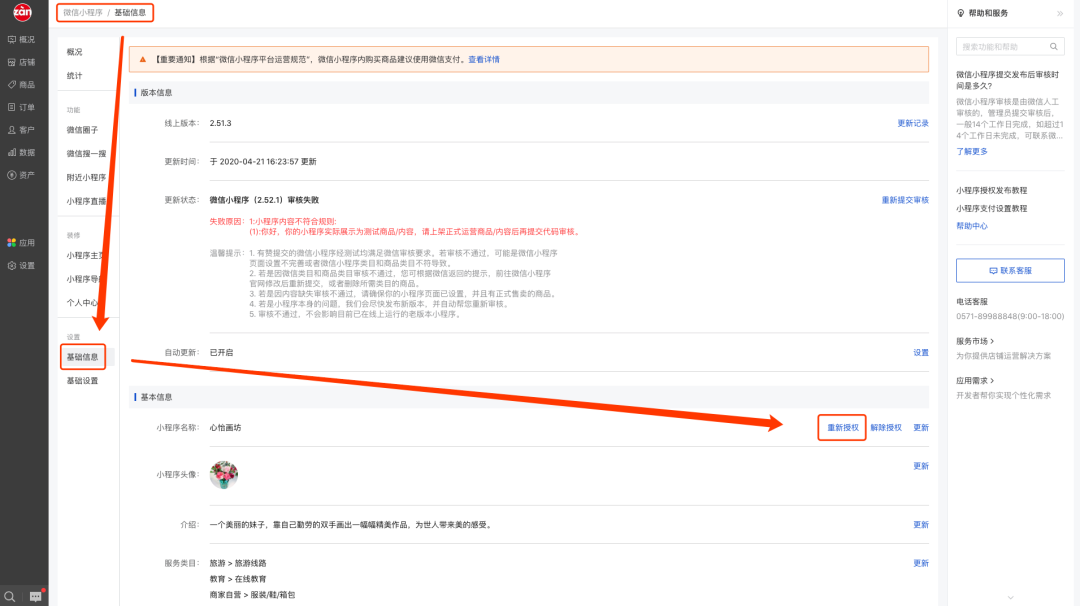Select 基础信息 in the submenu
Image resolution: width=1080 pixels, height=606 pixels.
[83, 357]
